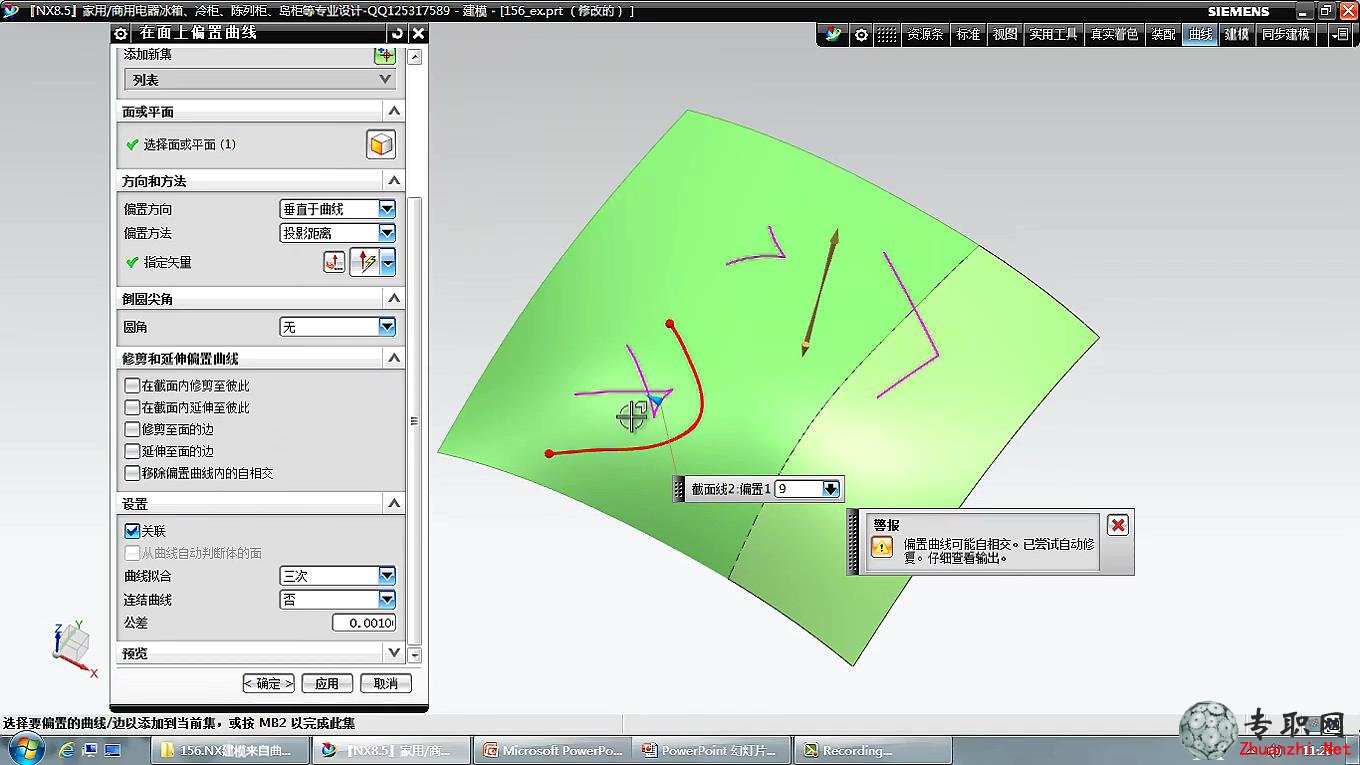Collapse the 倒圆尖角 section
1360x765 pixels.
(393, 298)
